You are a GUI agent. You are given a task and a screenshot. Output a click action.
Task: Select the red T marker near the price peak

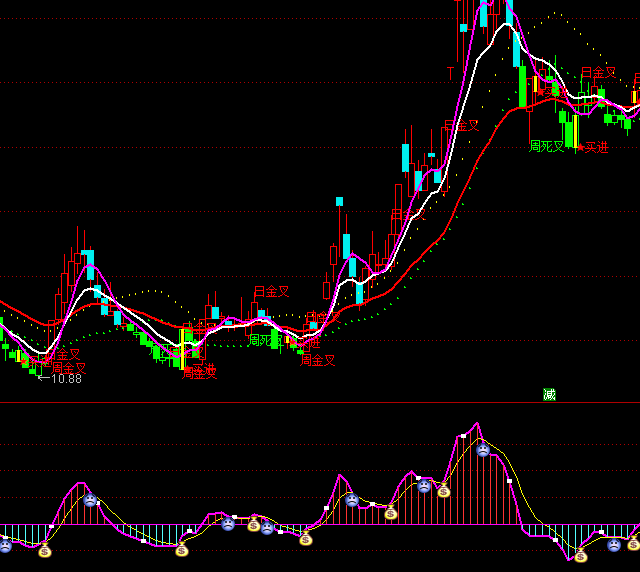[x=451, y=73]
